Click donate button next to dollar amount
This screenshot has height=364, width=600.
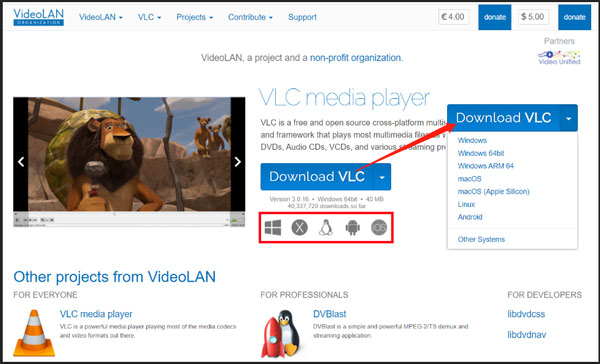pos(574,17)
